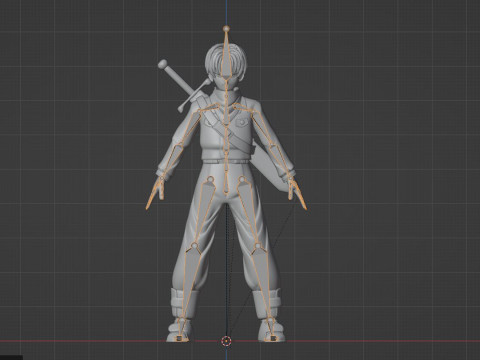This screenshot has height=360, width=480.
Task: Click the knee joint on the viewer's left leg
Action: tap(194, 247)
